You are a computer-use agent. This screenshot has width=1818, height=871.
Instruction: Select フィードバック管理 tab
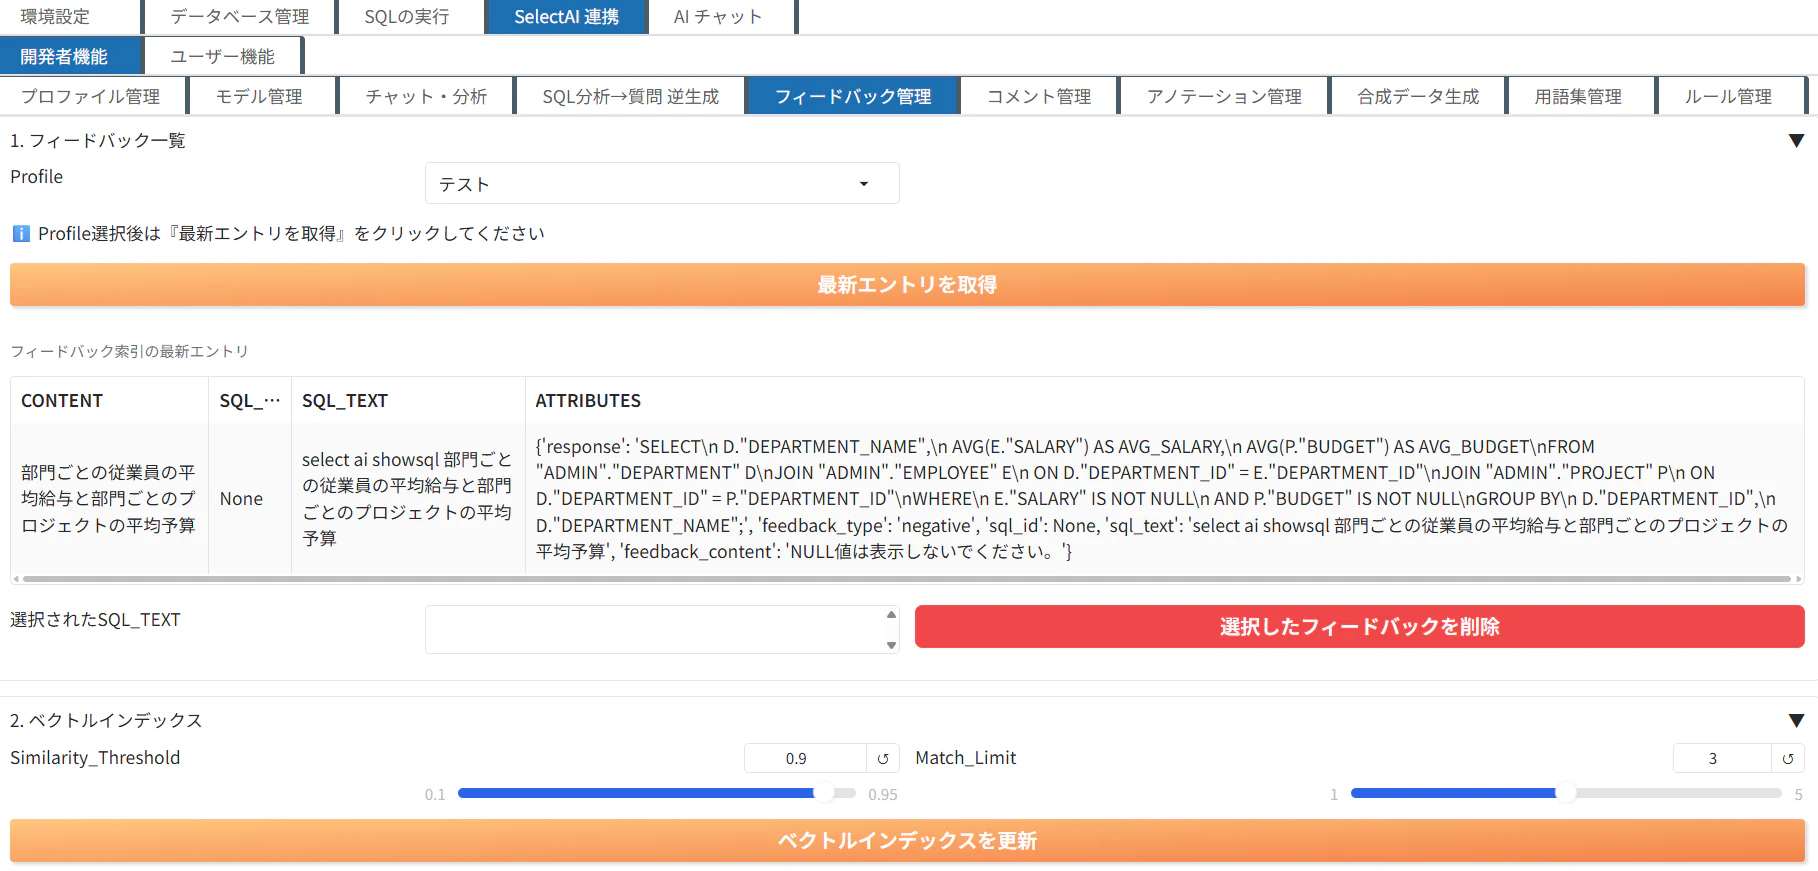pyautogui.click(x=853, y=97)
